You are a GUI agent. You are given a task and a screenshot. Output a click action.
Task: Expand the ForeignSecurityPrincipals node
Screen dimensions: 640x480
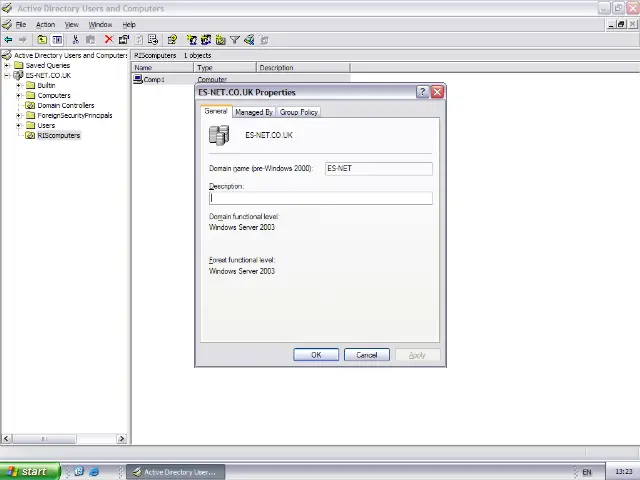(x=18, y=116)
